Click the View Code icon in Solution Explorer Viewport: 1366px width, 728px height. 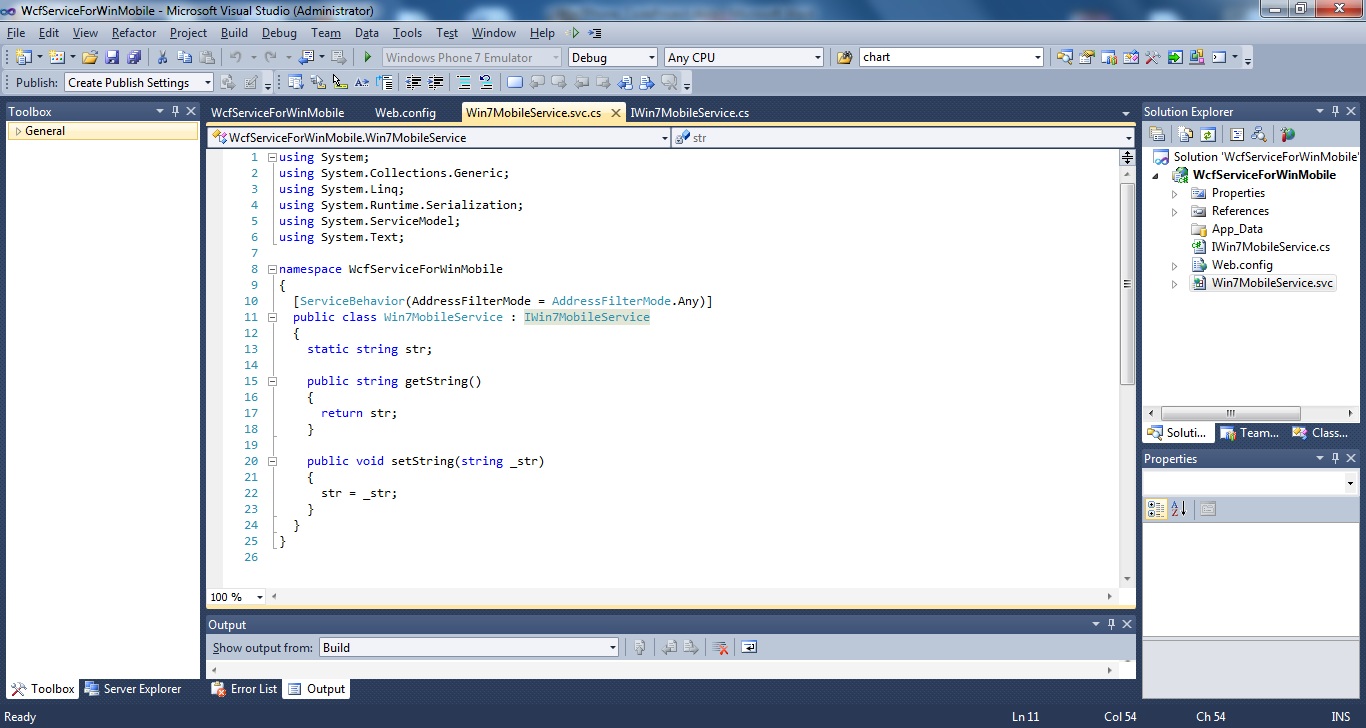tap(1237, 134)
